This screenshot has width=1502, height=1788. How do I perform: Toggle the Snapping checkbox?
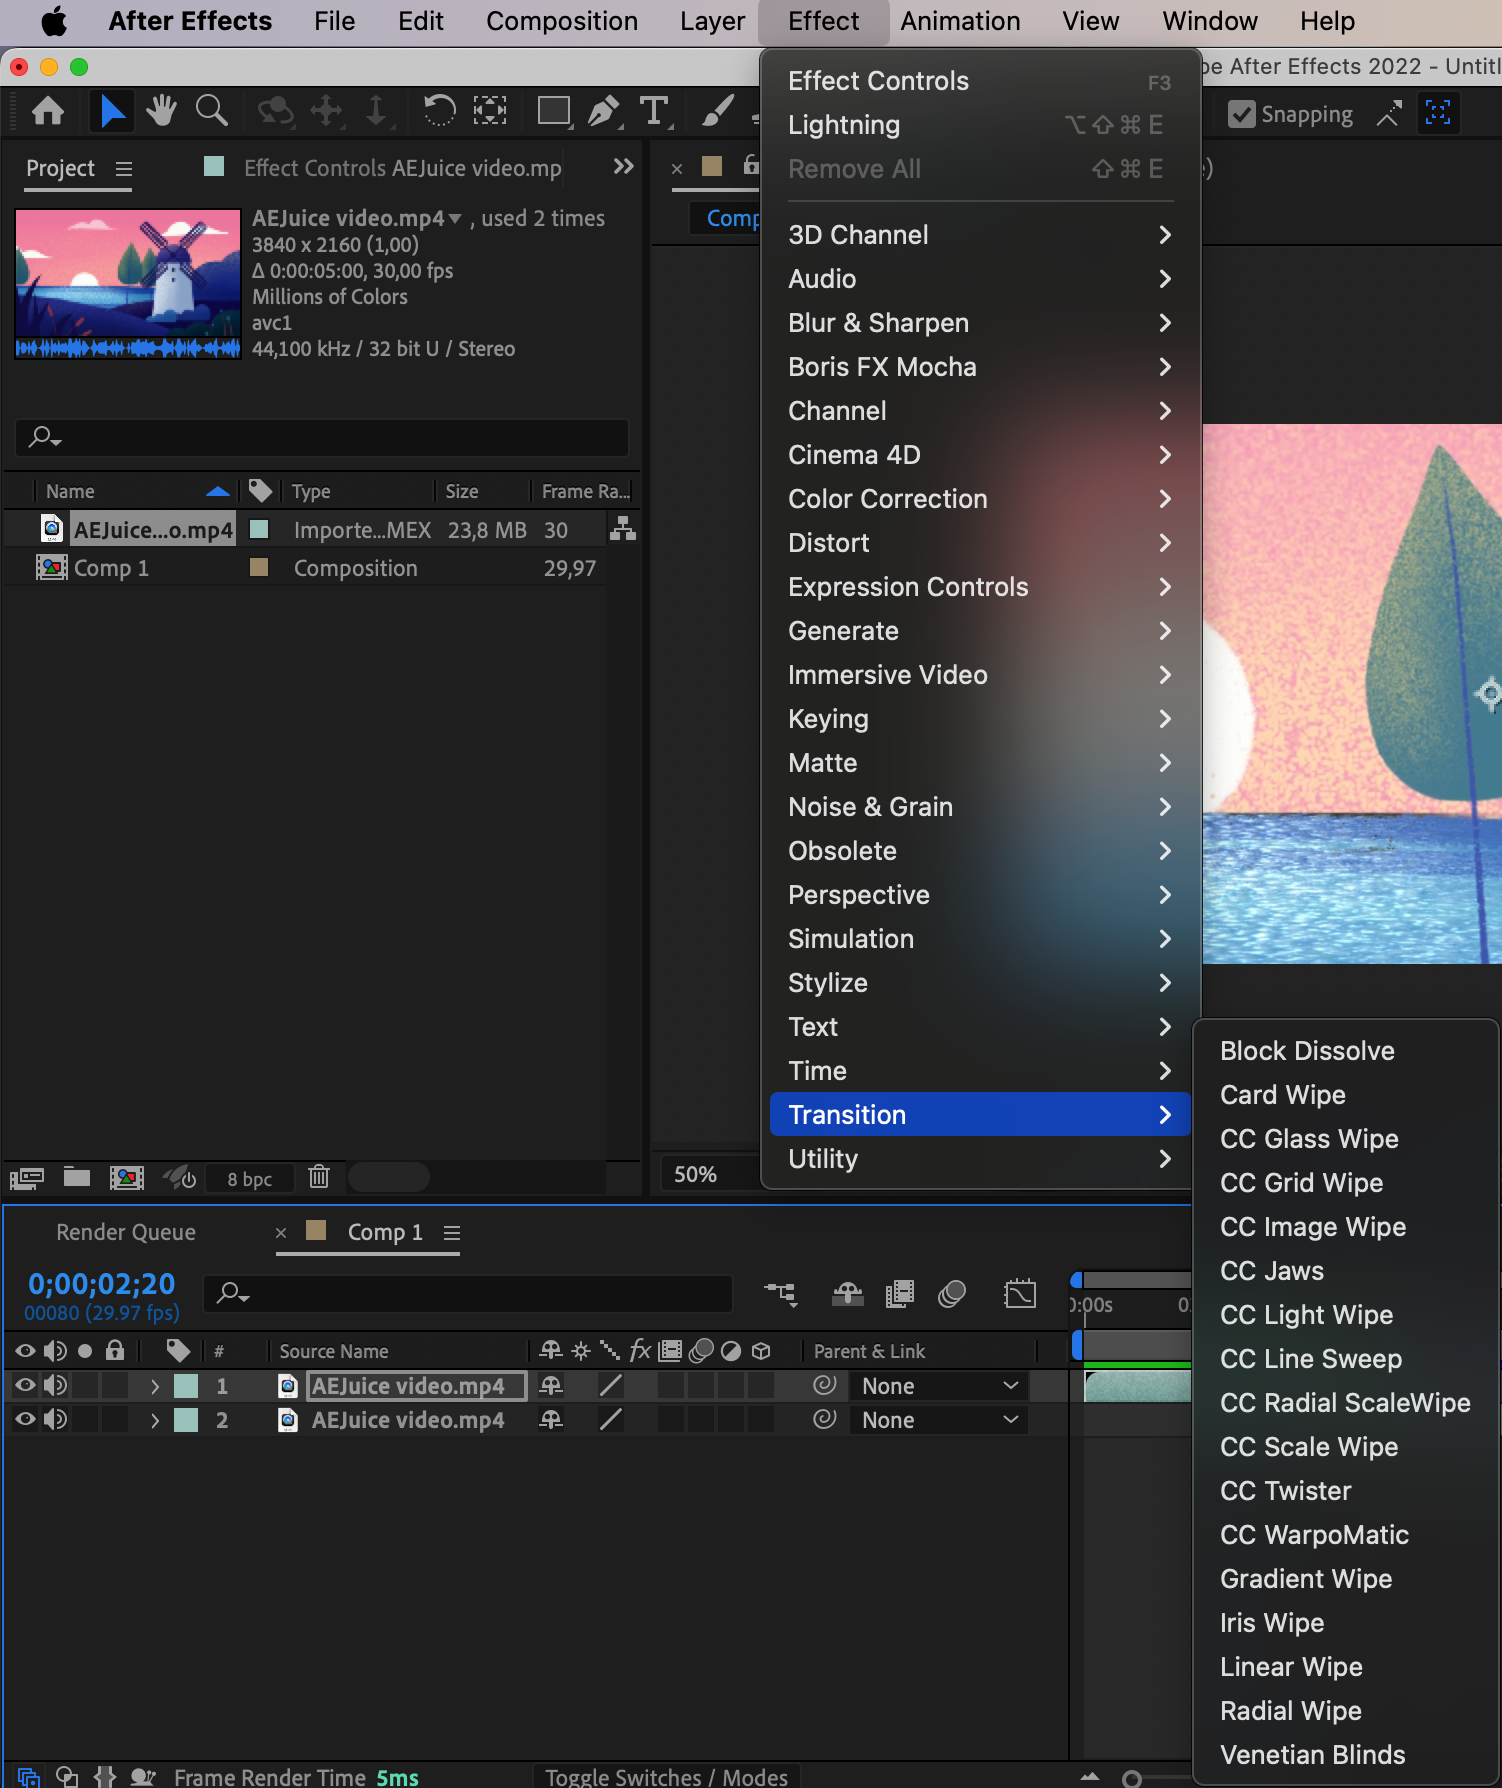point(1242,114)
